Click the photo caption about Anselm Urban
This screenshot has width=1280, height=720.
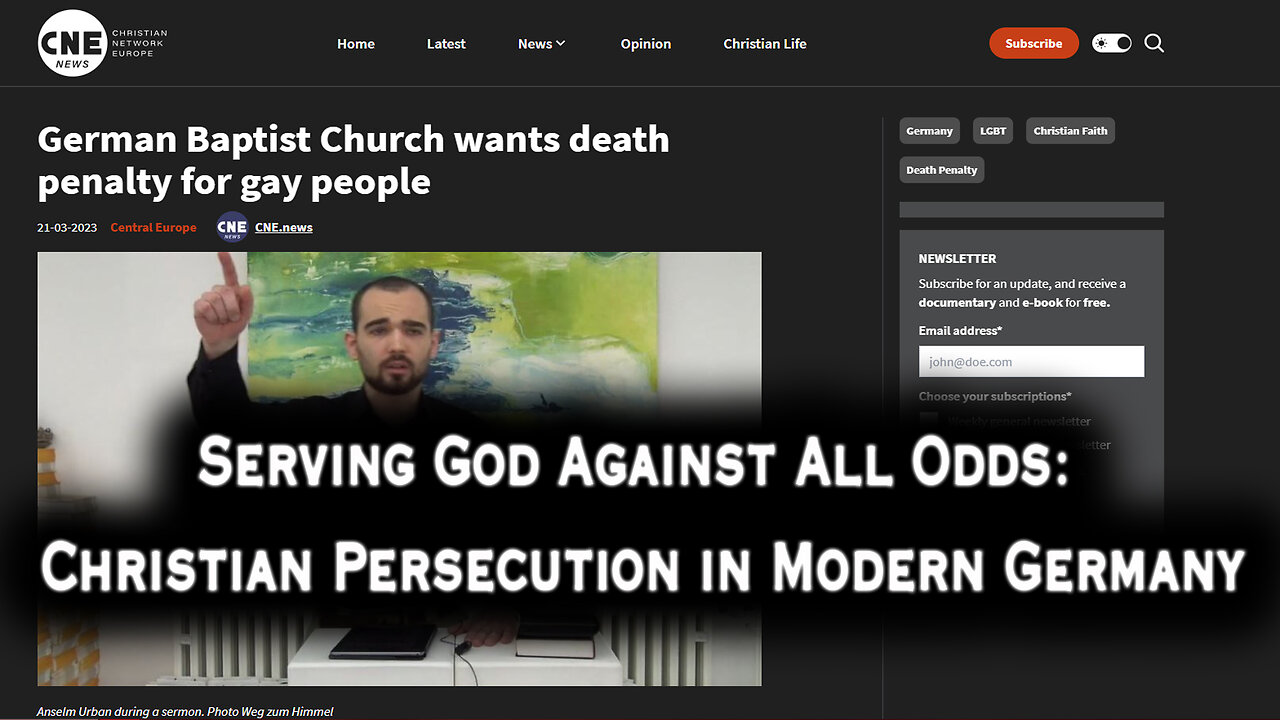(x=185, y=712)
